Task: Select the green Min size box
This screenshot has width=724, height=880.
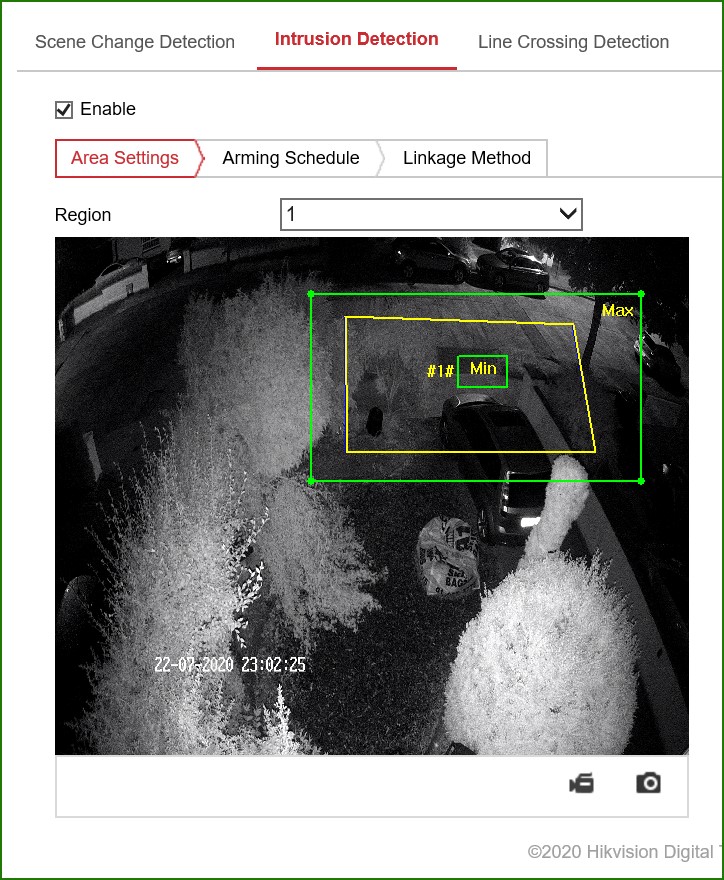Action: pyautogui.click(x=482, y=371)
